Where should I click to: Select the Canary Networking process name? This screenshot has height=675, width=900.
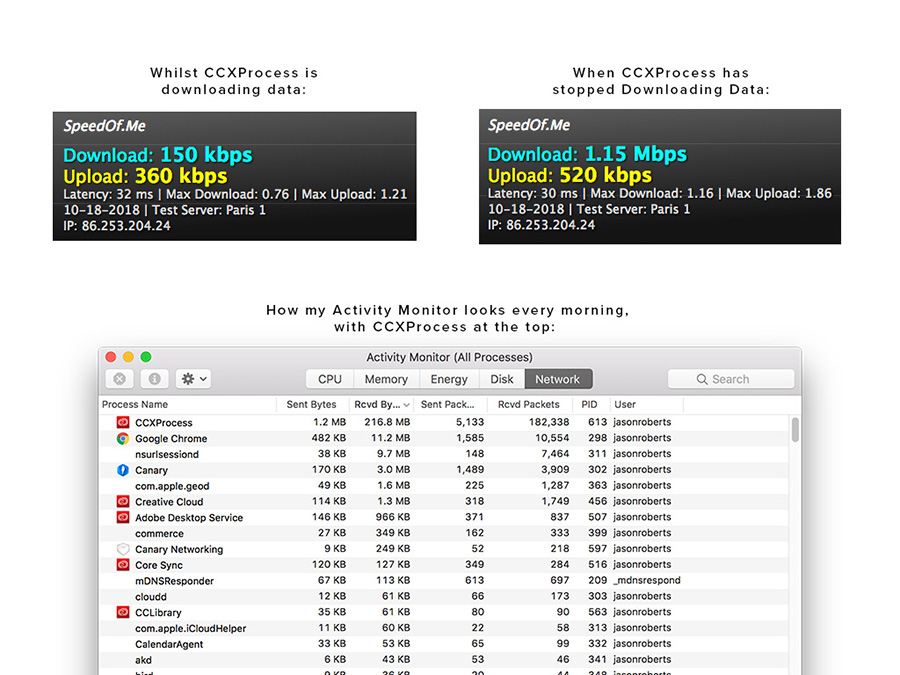pos(179,549)
